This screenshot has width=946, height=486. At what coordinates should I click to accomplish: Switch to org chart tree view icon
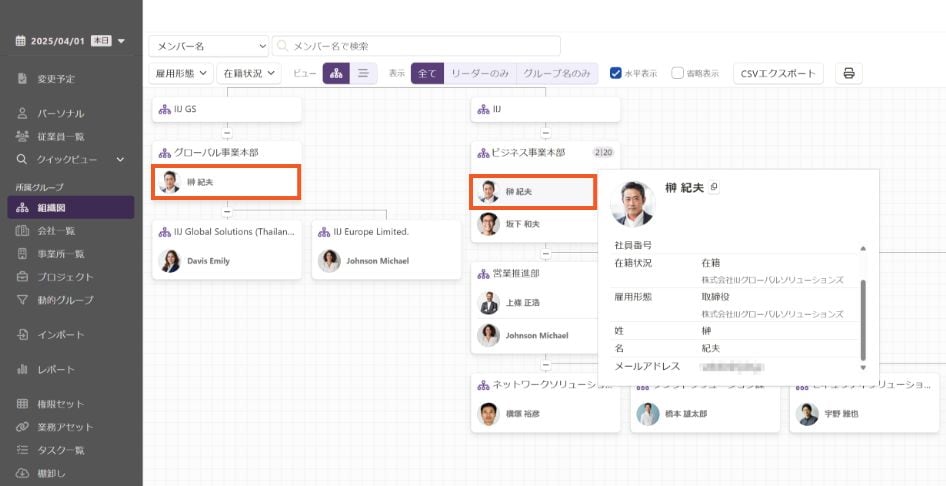point(336,73)
